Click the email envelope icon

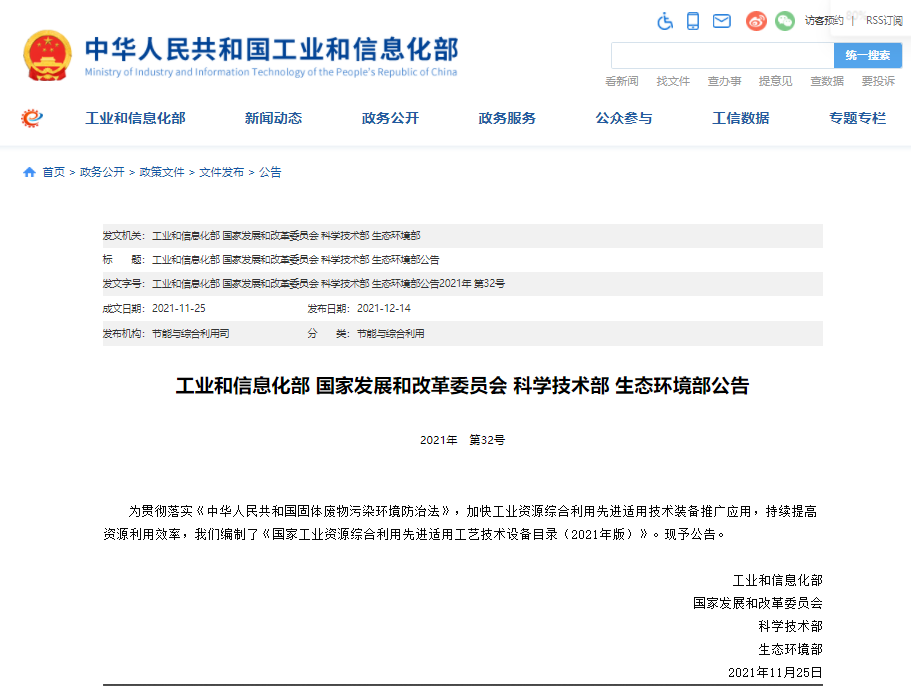721,21
